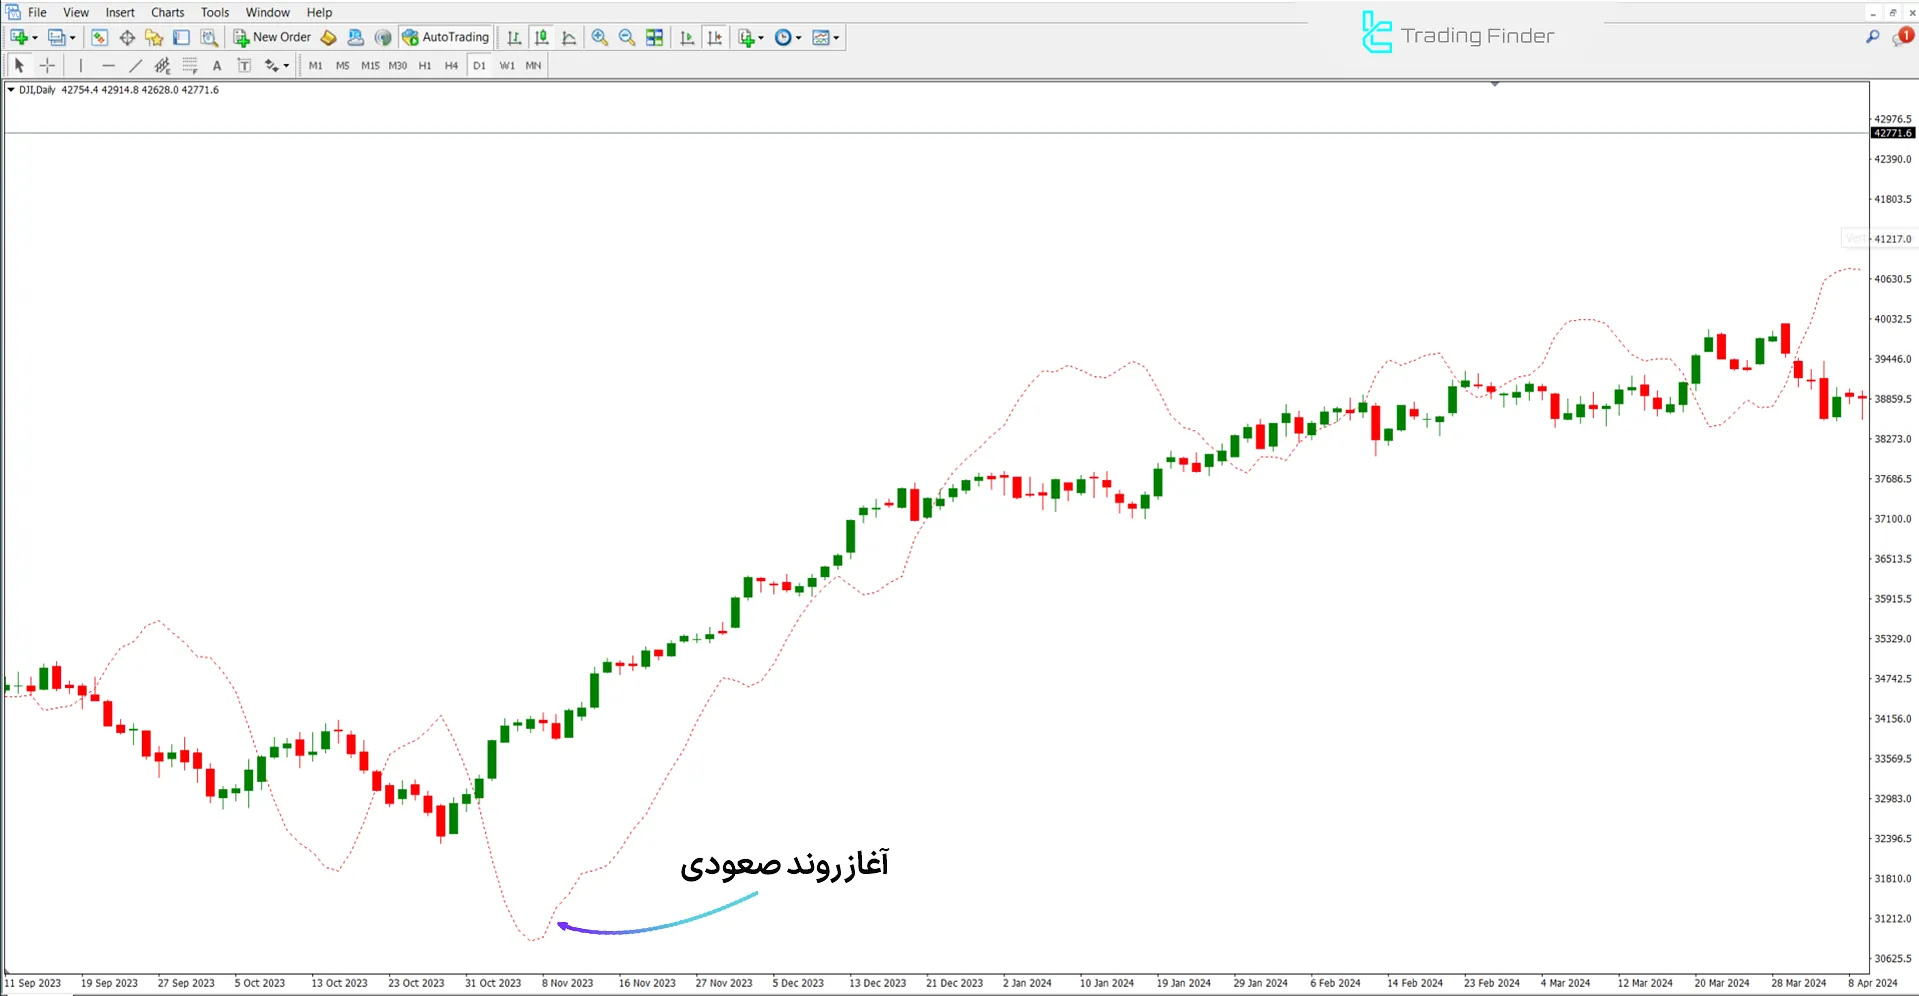Image resolution: width=1919 pixels, height=996 pixels.
Task: Click the current price marker 42771.6
Action: [x=1891, y=132]
